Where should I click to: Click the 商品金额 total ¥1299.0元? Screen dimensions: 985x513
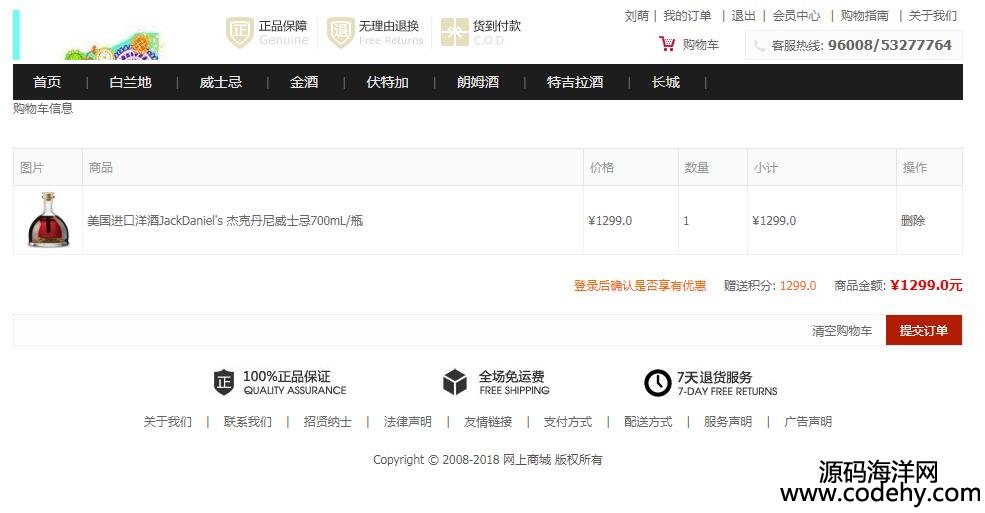tap(926, 285)
